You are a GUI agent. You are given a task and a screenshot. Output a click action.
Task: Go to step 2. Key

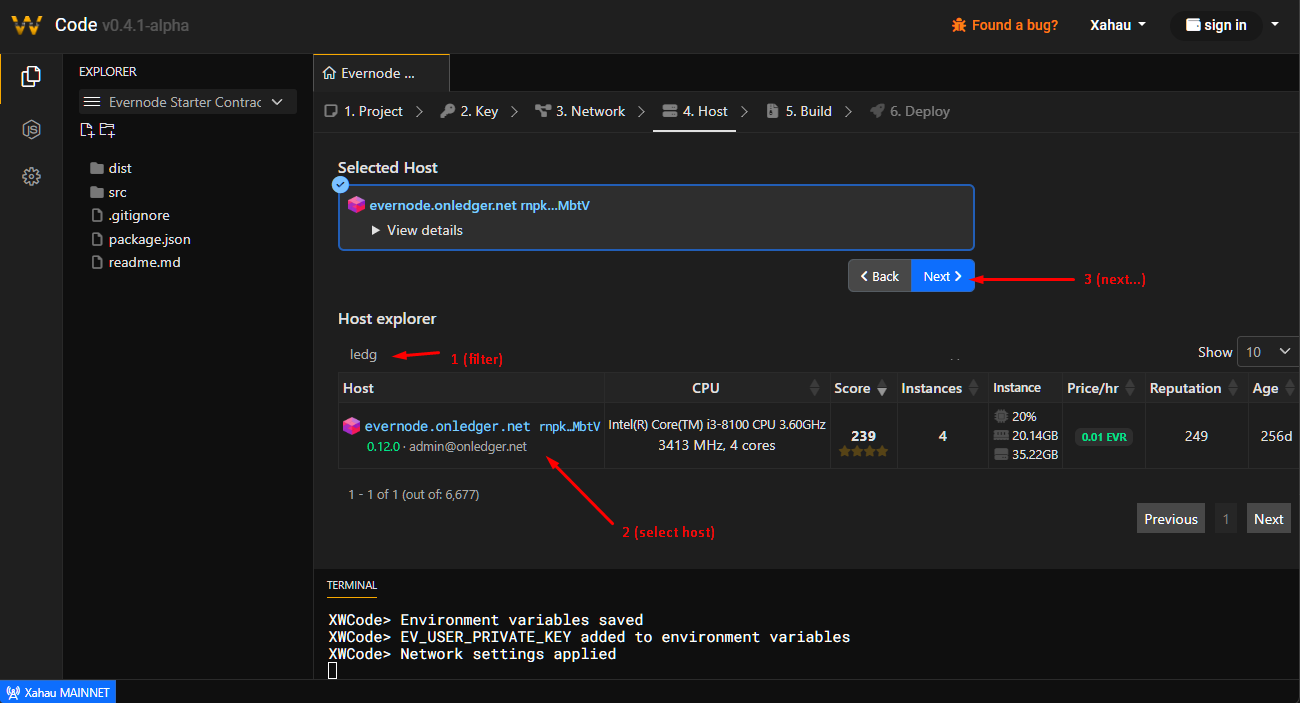coord(469,111)
